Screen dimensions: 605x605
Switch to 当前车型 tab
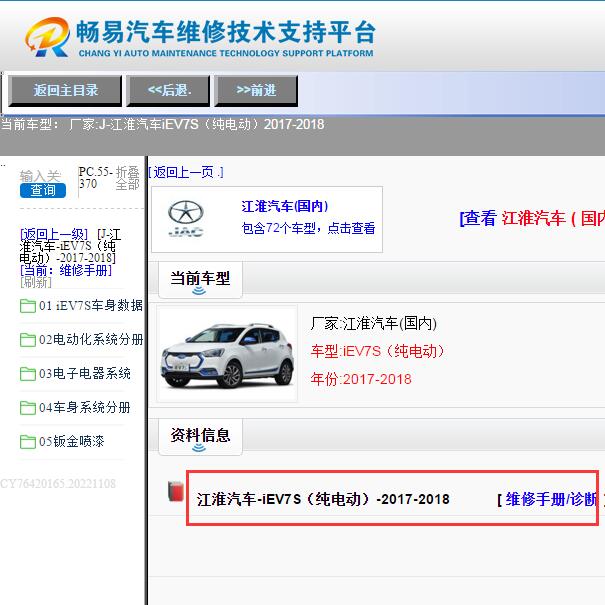point(200,279)
